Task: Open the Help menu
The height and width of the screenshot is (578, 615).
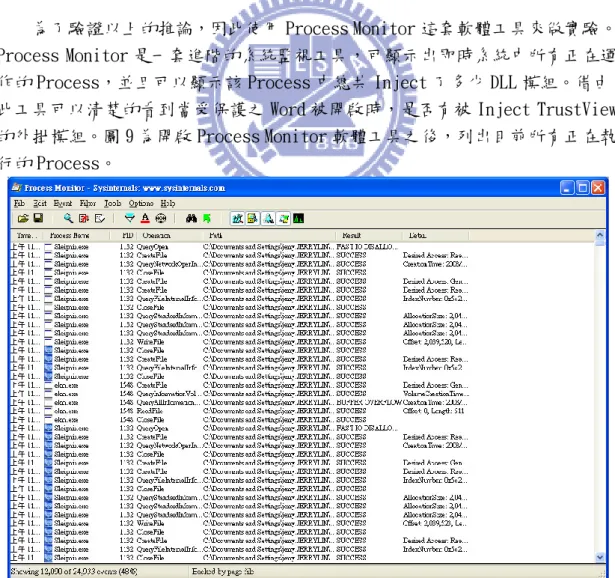Action: (x=167, y=203)
